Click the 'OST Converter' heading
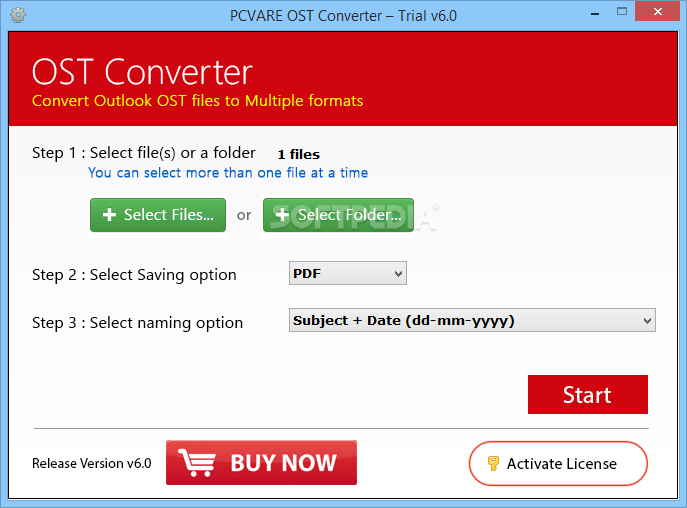The image size is (687, 508). 142,72
